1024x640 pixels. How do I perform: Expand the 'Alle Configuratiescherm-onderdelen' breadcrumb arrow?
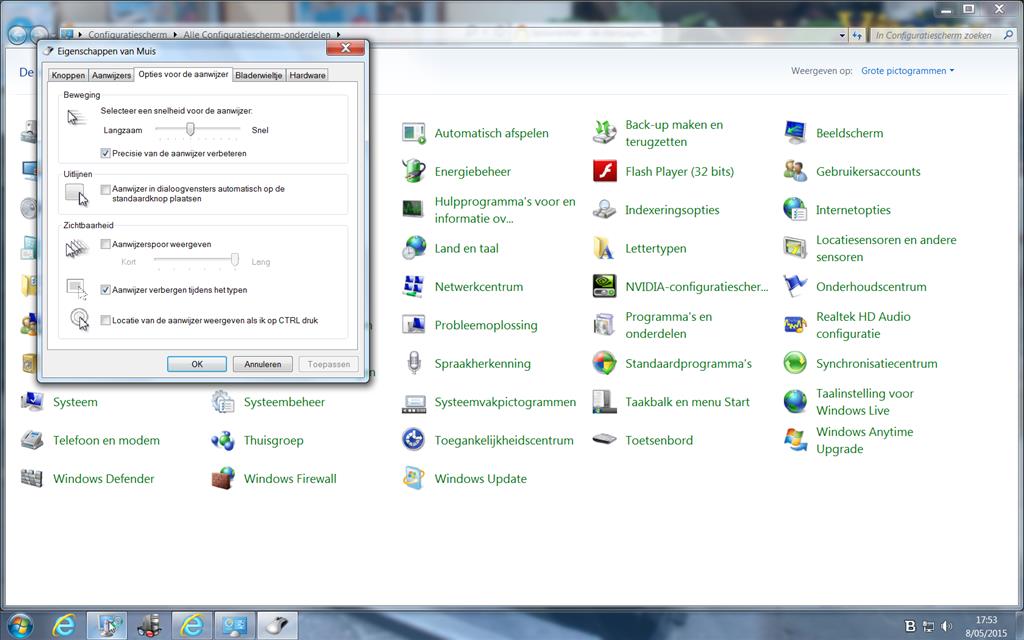coord(339,35)
